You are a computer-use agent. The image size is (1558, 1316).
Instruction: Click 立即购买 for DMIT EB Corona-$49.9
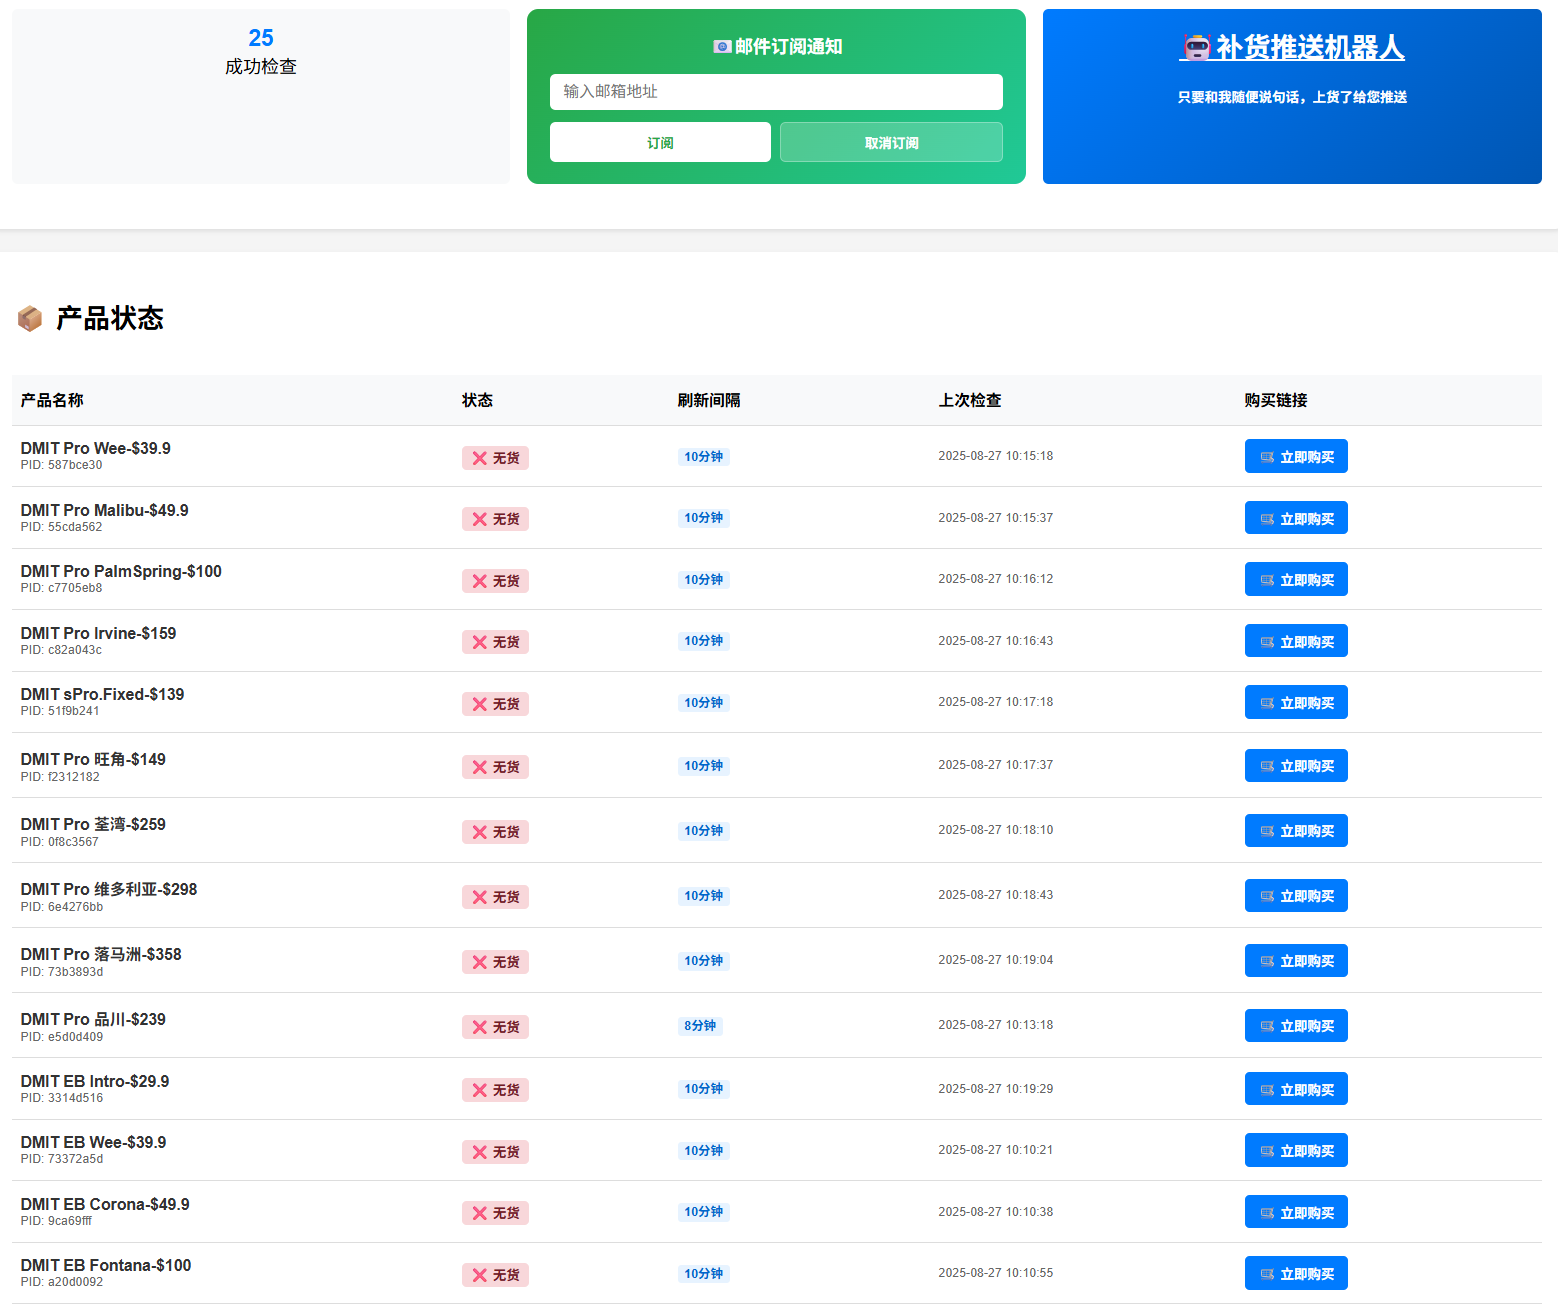pyautogui.click(x=1296, y=1212)
